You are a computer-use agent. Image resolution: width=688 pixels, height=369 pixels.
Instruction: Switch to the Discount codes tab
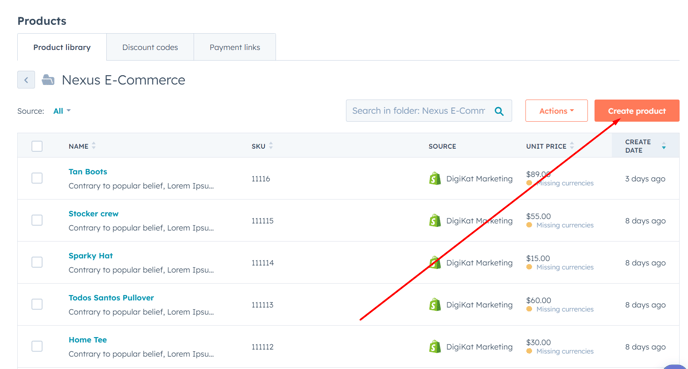click(150, 47)
